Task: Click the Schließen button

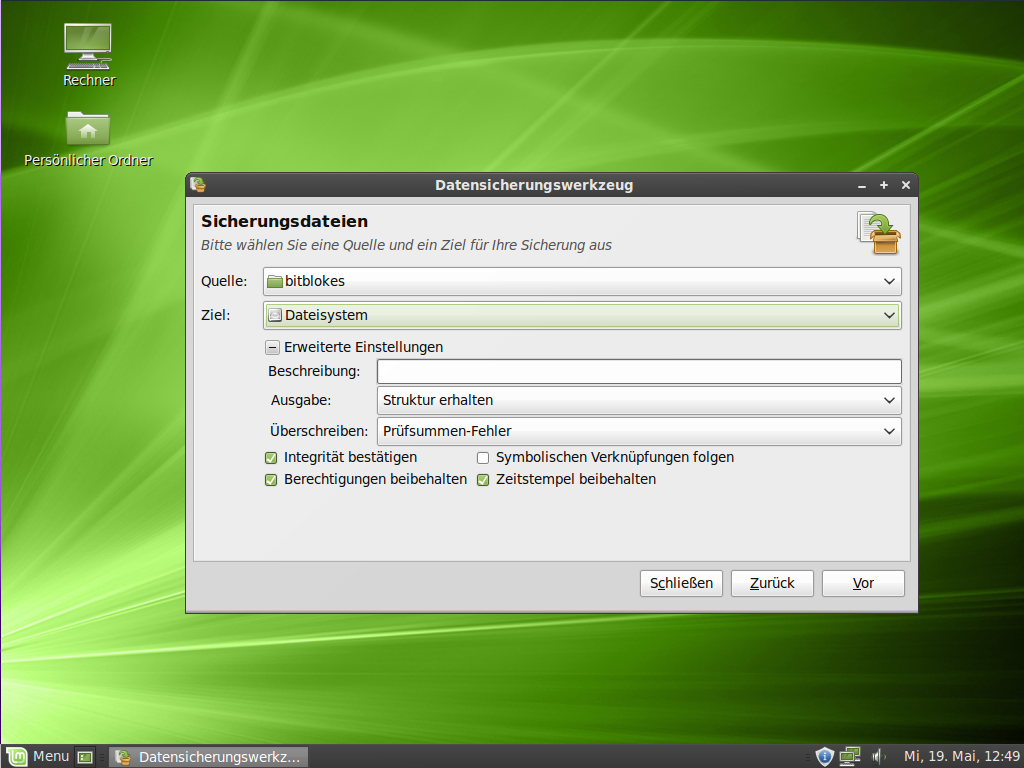Action: (681, 583)
